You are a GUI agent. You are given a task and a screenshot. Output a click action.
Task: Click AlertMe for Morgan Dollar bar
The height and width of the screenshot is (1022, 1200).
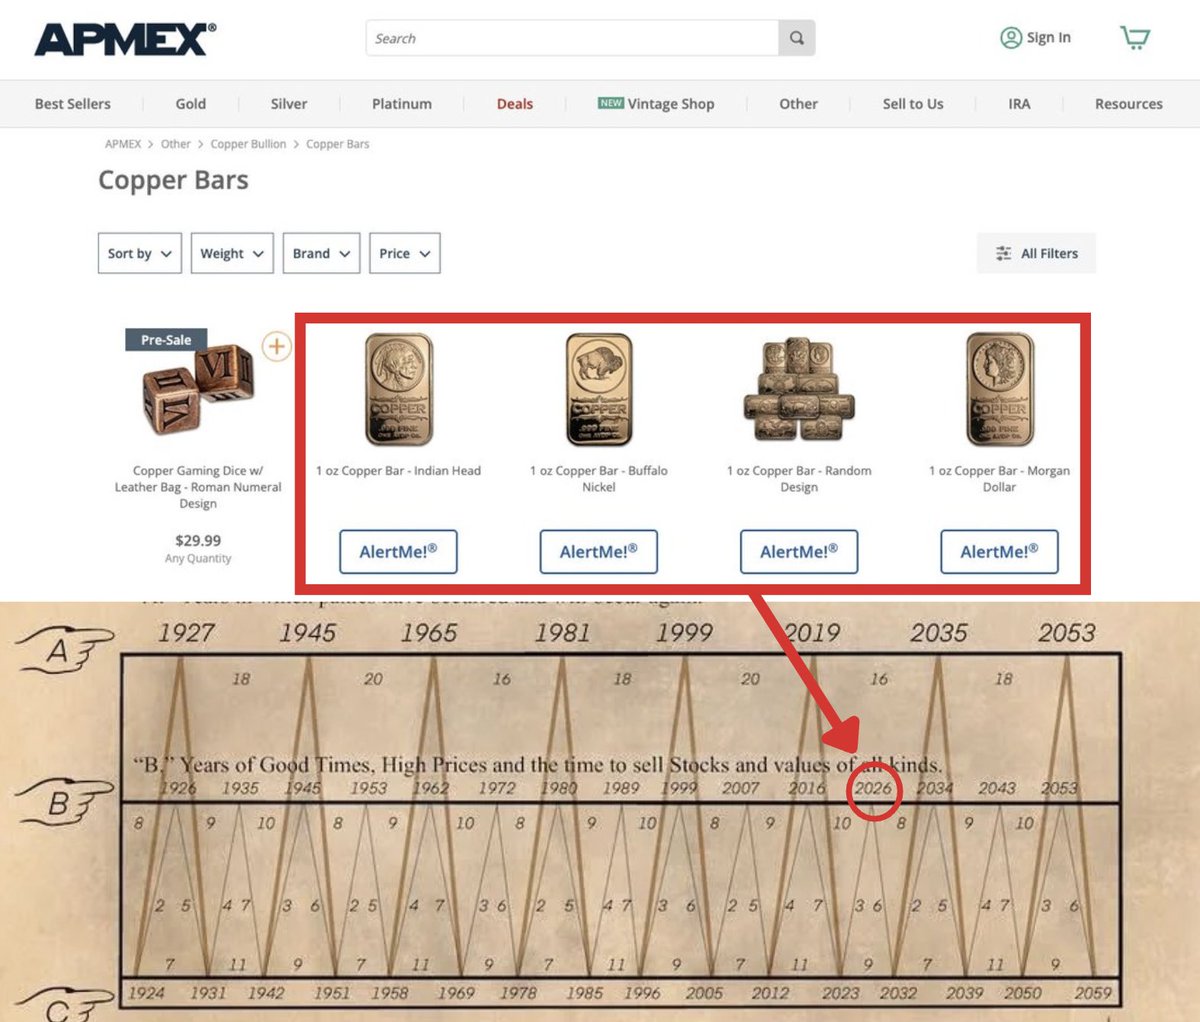(x=999, y=552)
